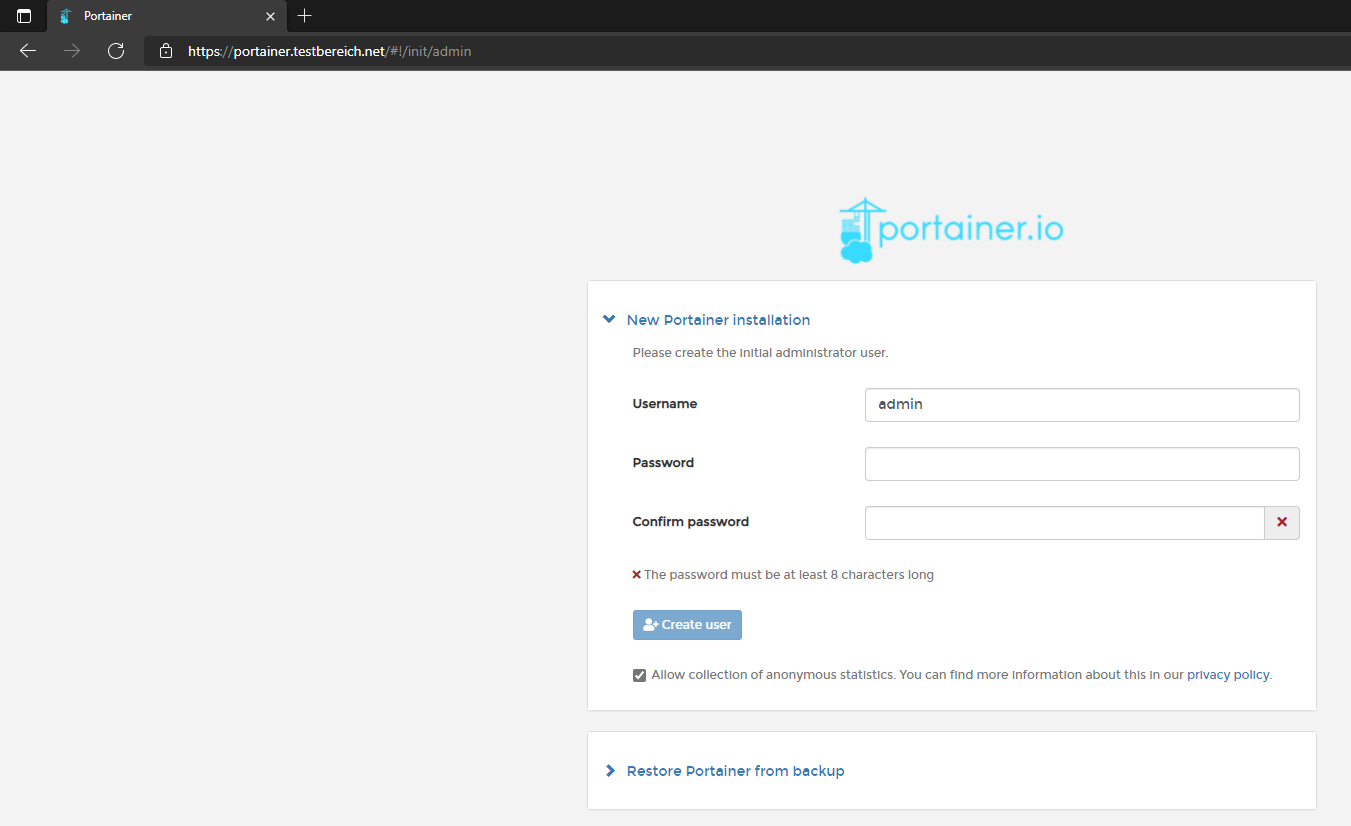Click into the Password field
The image size is (1351, 826).
(x=1081, y=464)
